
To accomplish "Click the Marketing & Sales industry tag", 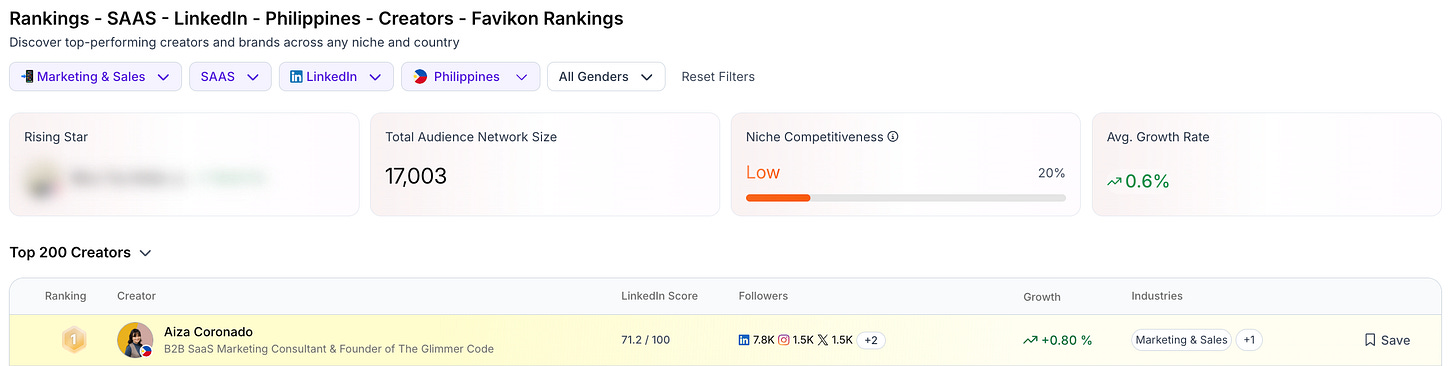I will (x=1181, y=340).
